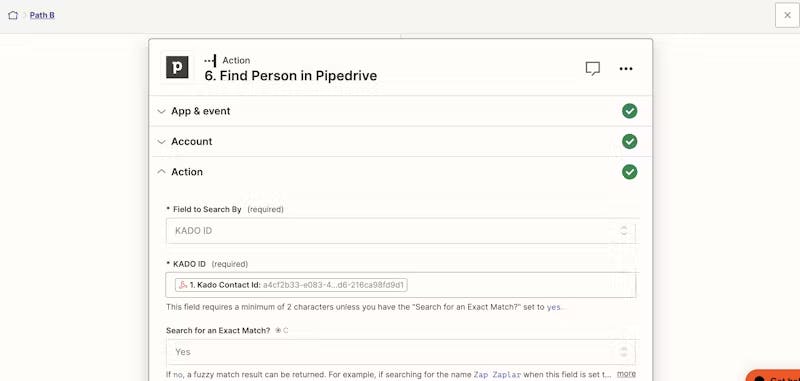This screenshot has height=381, width=800.
Task: Close the editor with the X button
Action: (787, 15)
